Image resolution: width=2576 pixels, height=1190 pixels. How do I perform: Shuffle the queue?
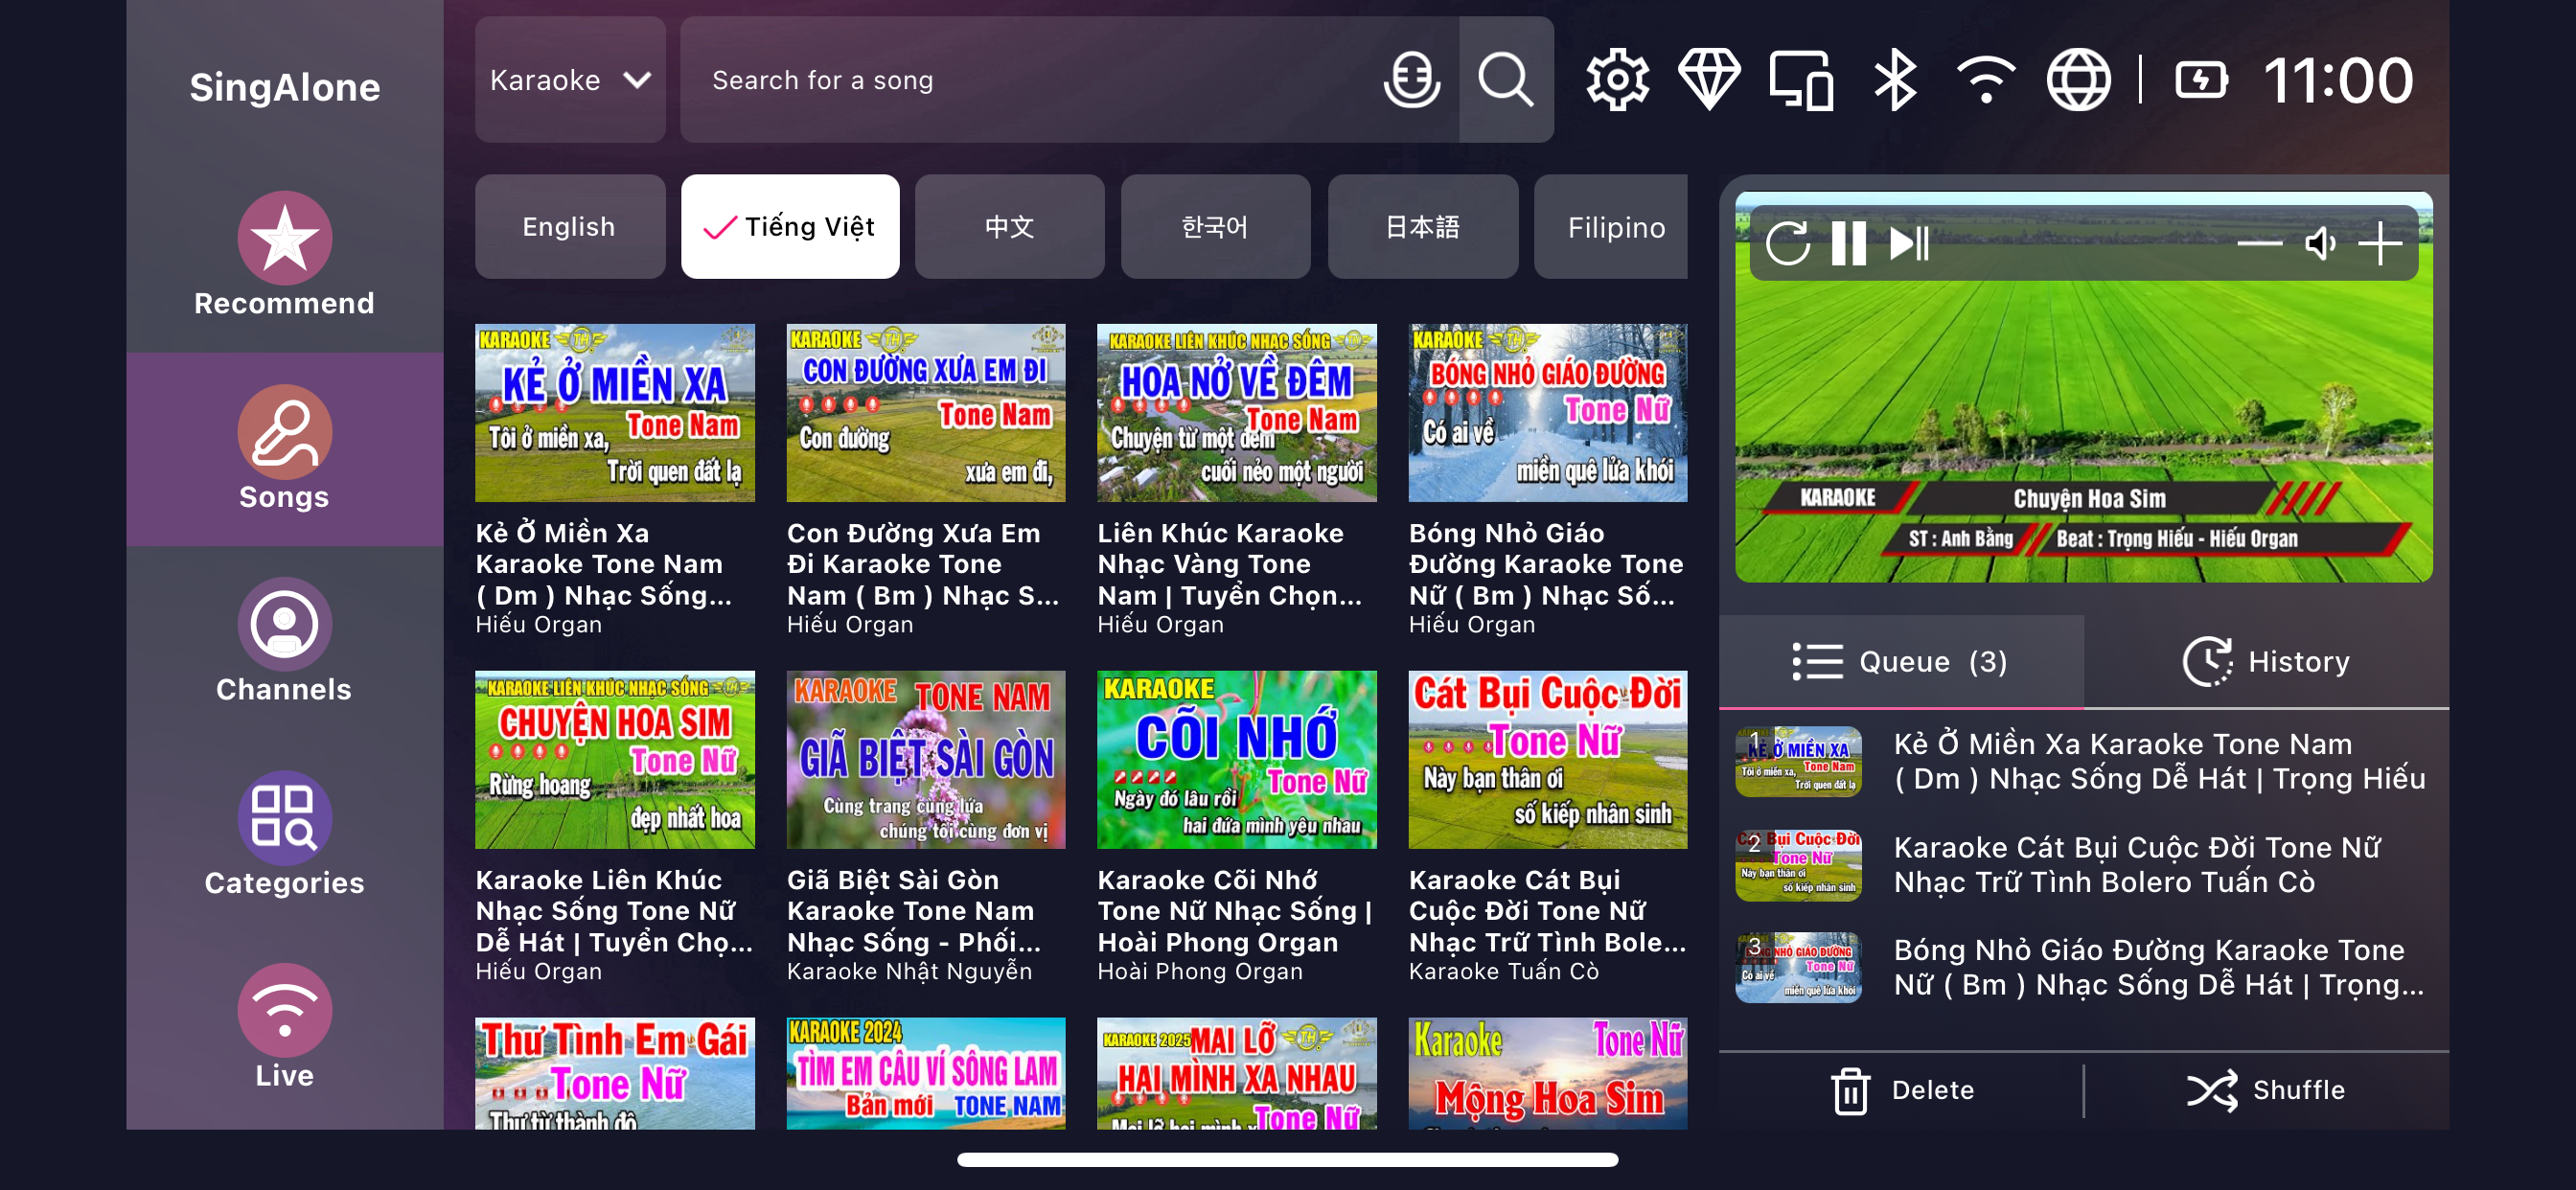tap(2265, 1089)
